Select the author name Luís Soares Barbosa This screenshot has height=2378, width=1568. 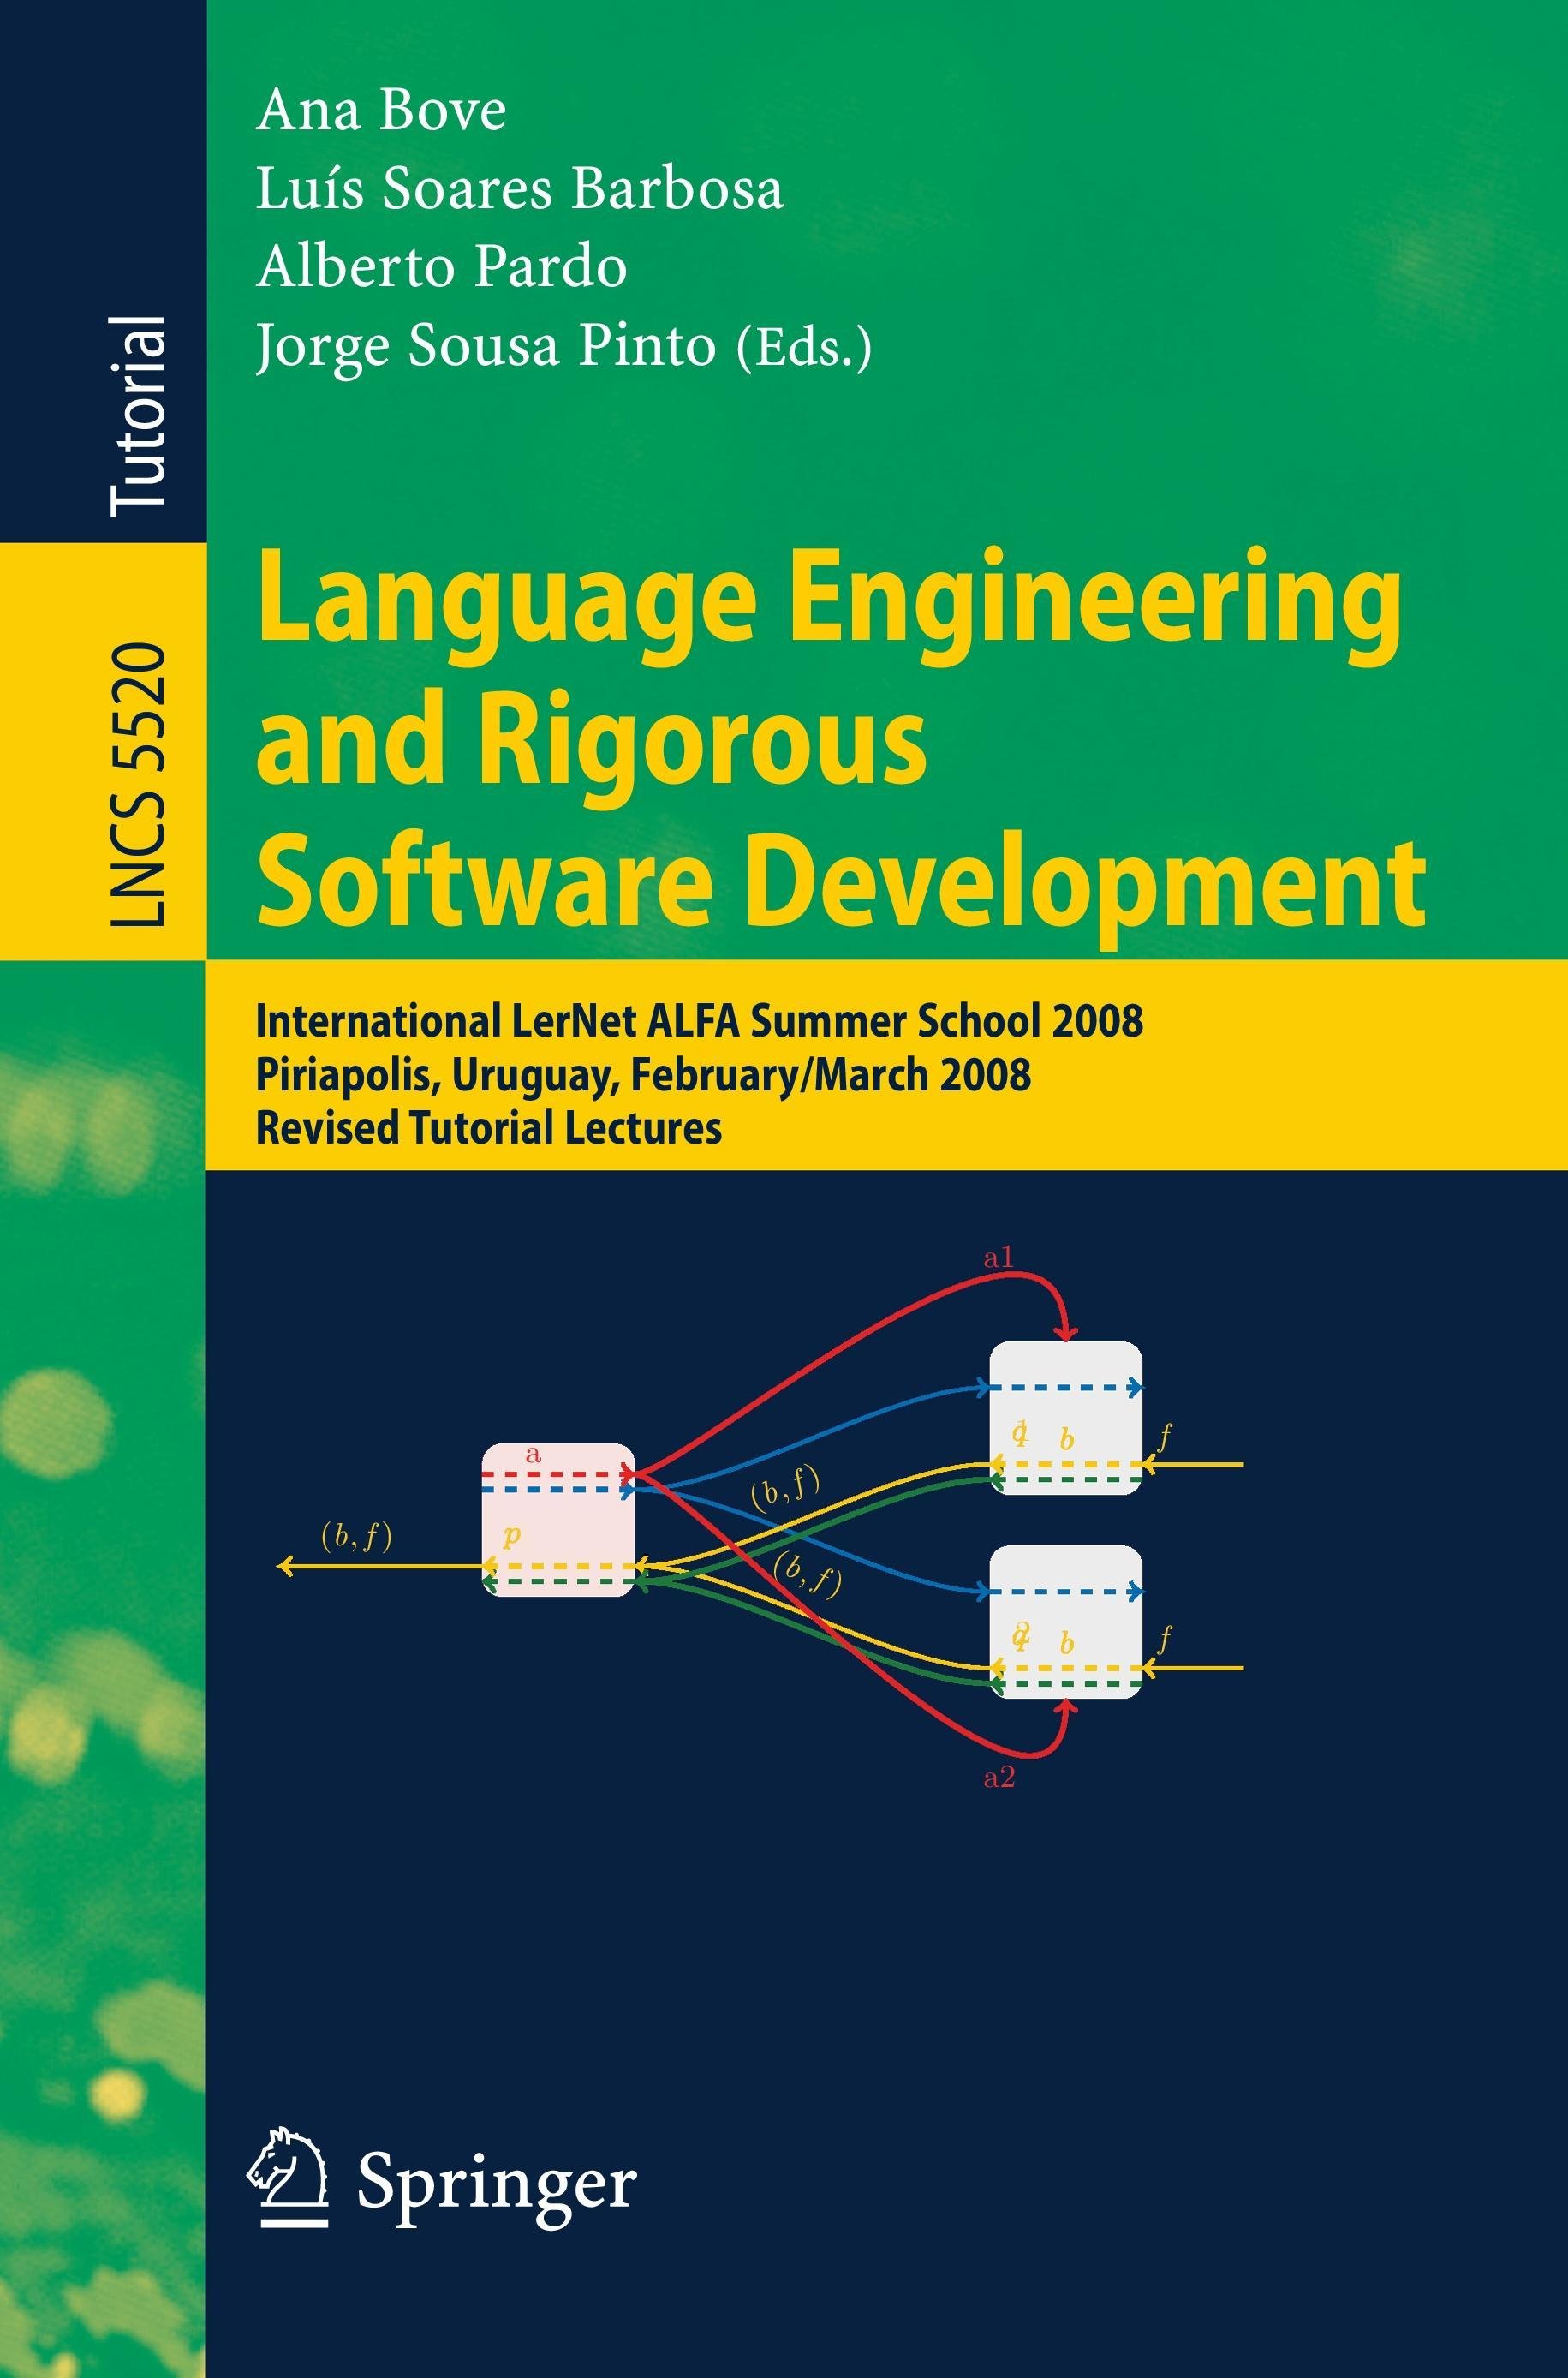[x=519, y=188]
